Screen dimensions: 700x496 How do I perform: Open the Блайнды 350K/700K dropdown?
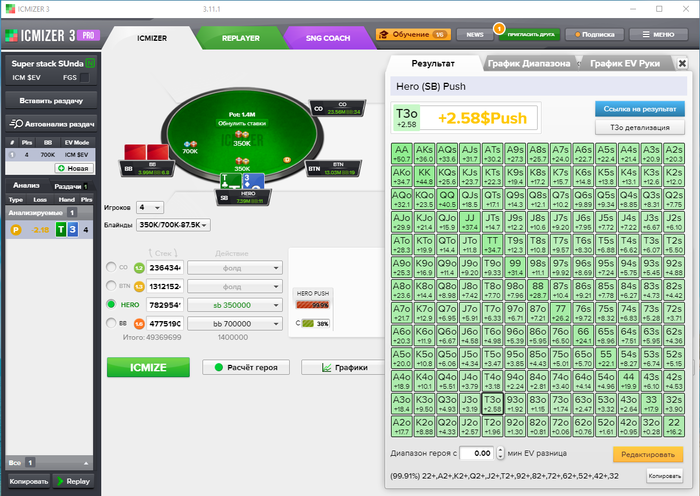(173, 225)
